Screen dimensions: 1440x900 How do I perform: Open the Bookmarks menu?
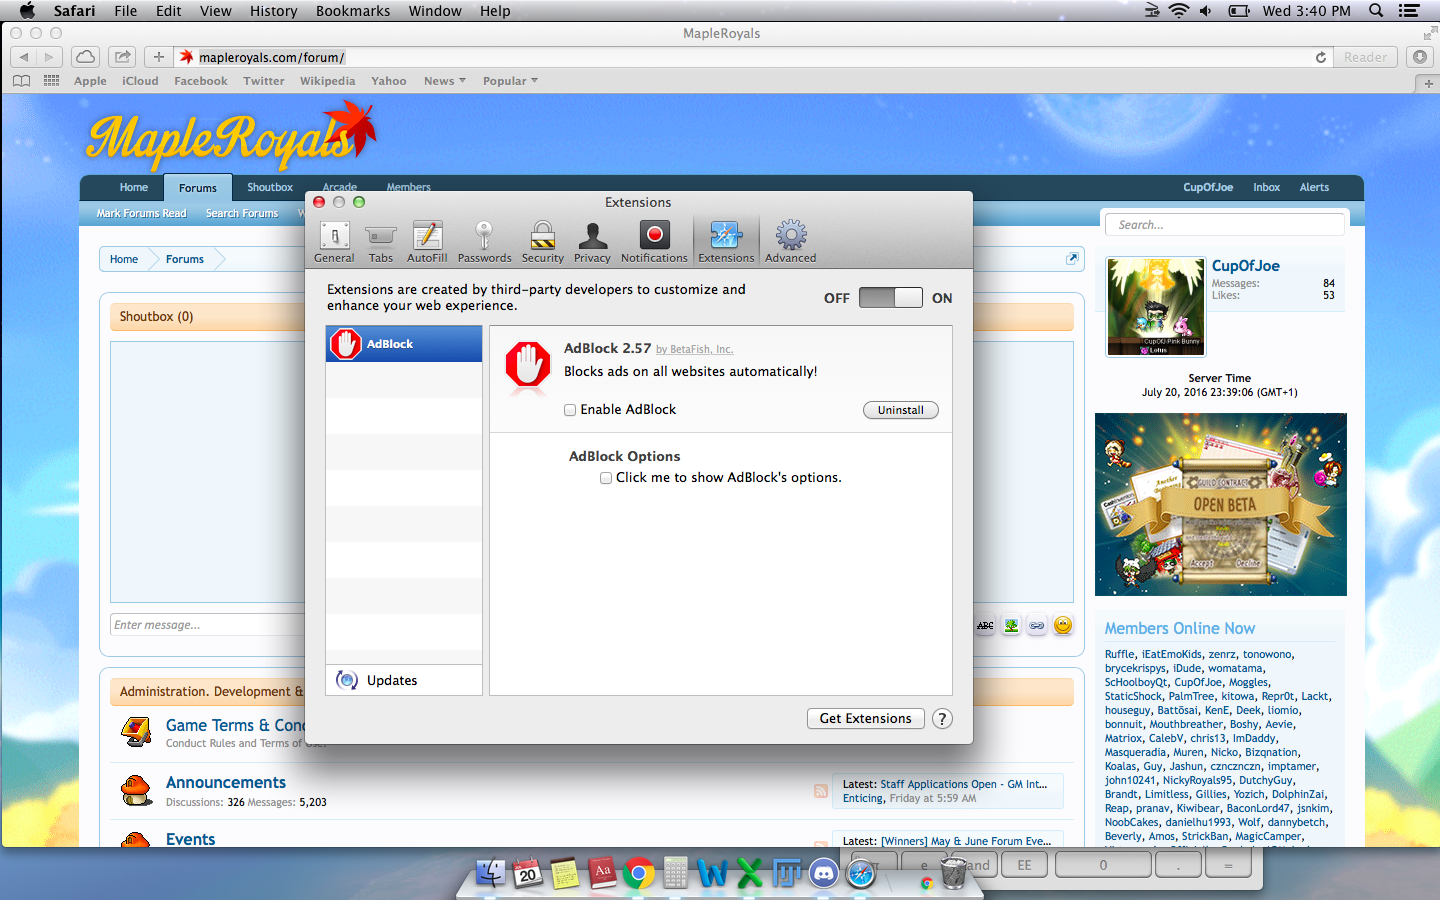pos(353,11)
